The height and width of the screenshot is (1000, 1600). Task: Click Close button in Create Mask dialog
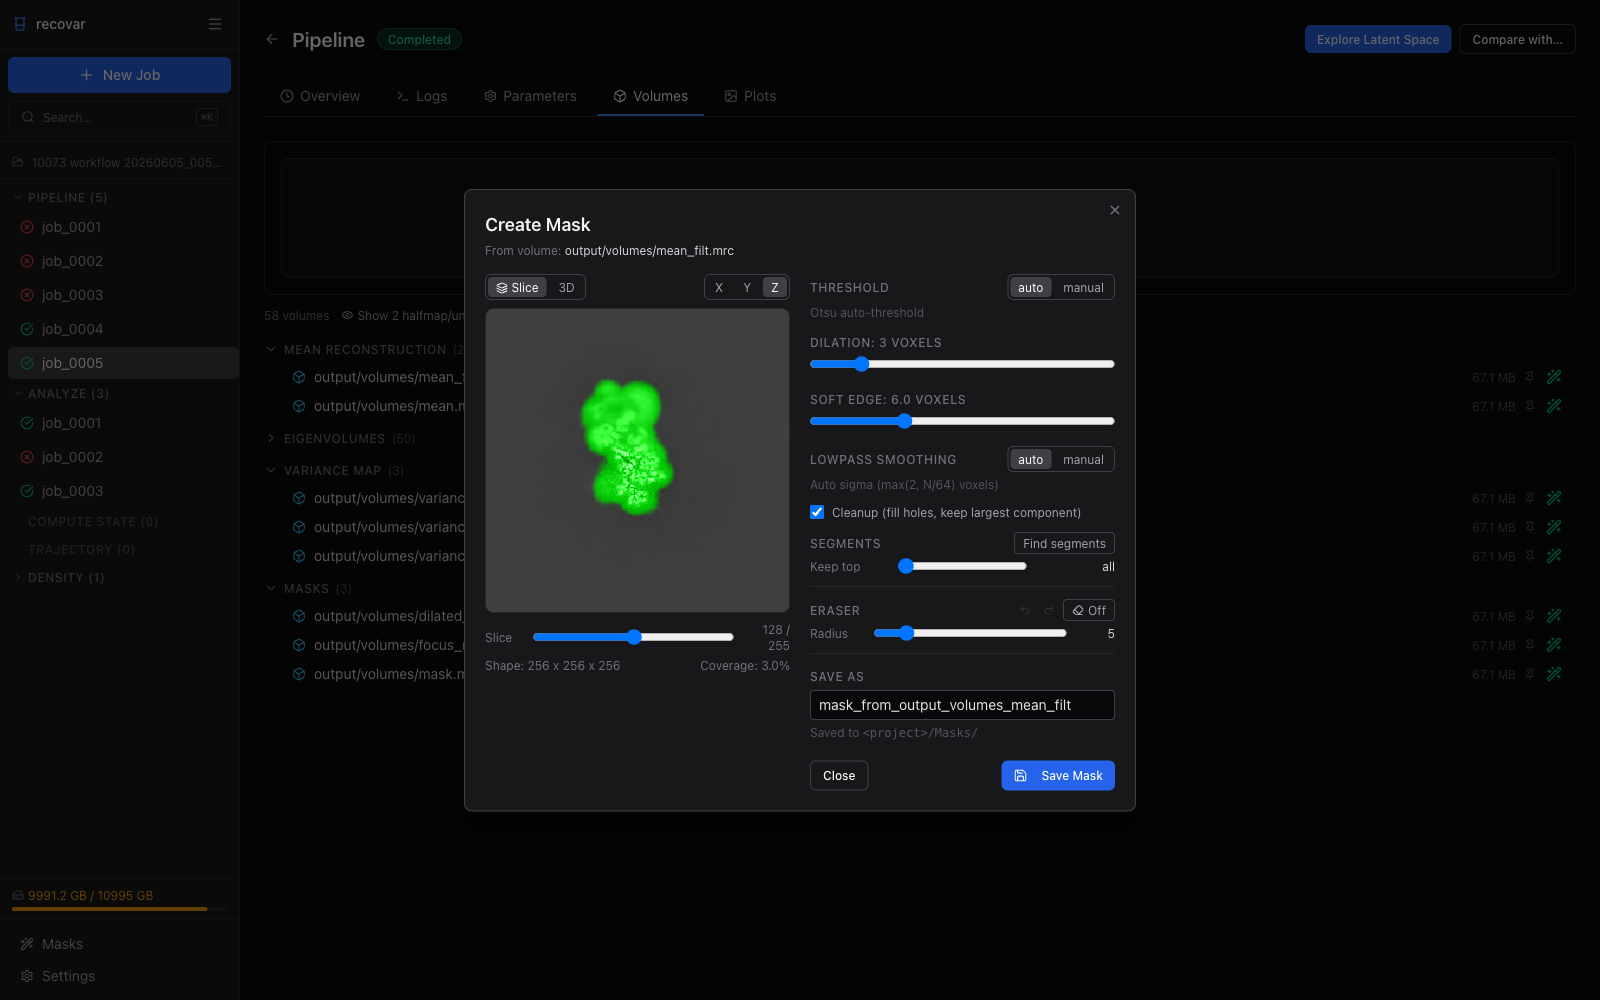click(839, 775)
